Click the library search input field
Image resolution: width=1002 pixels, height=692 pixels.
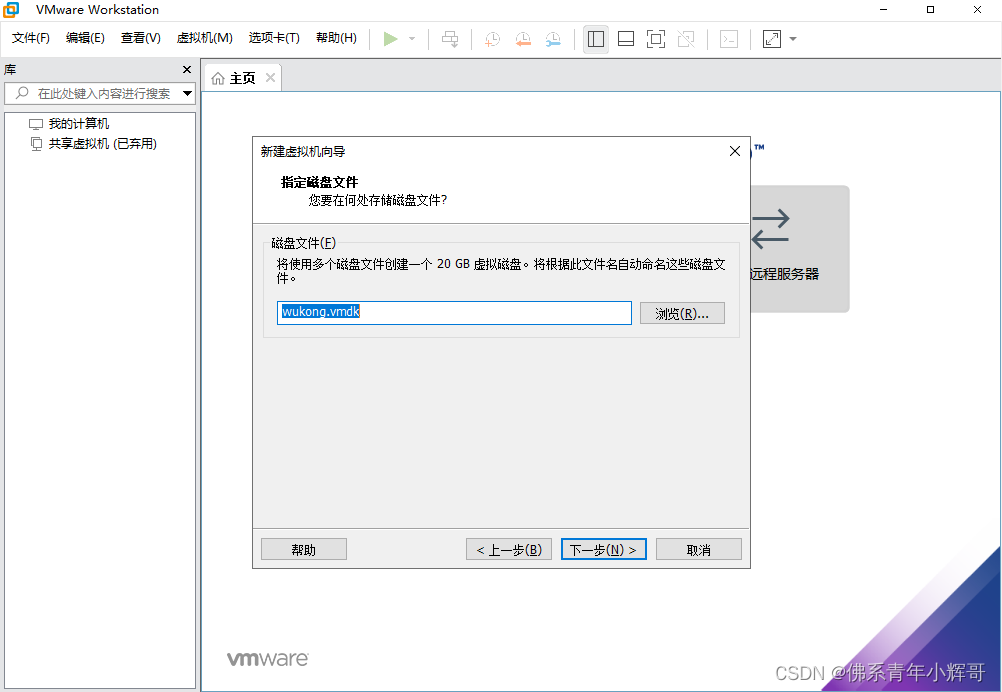pos(102,93)
